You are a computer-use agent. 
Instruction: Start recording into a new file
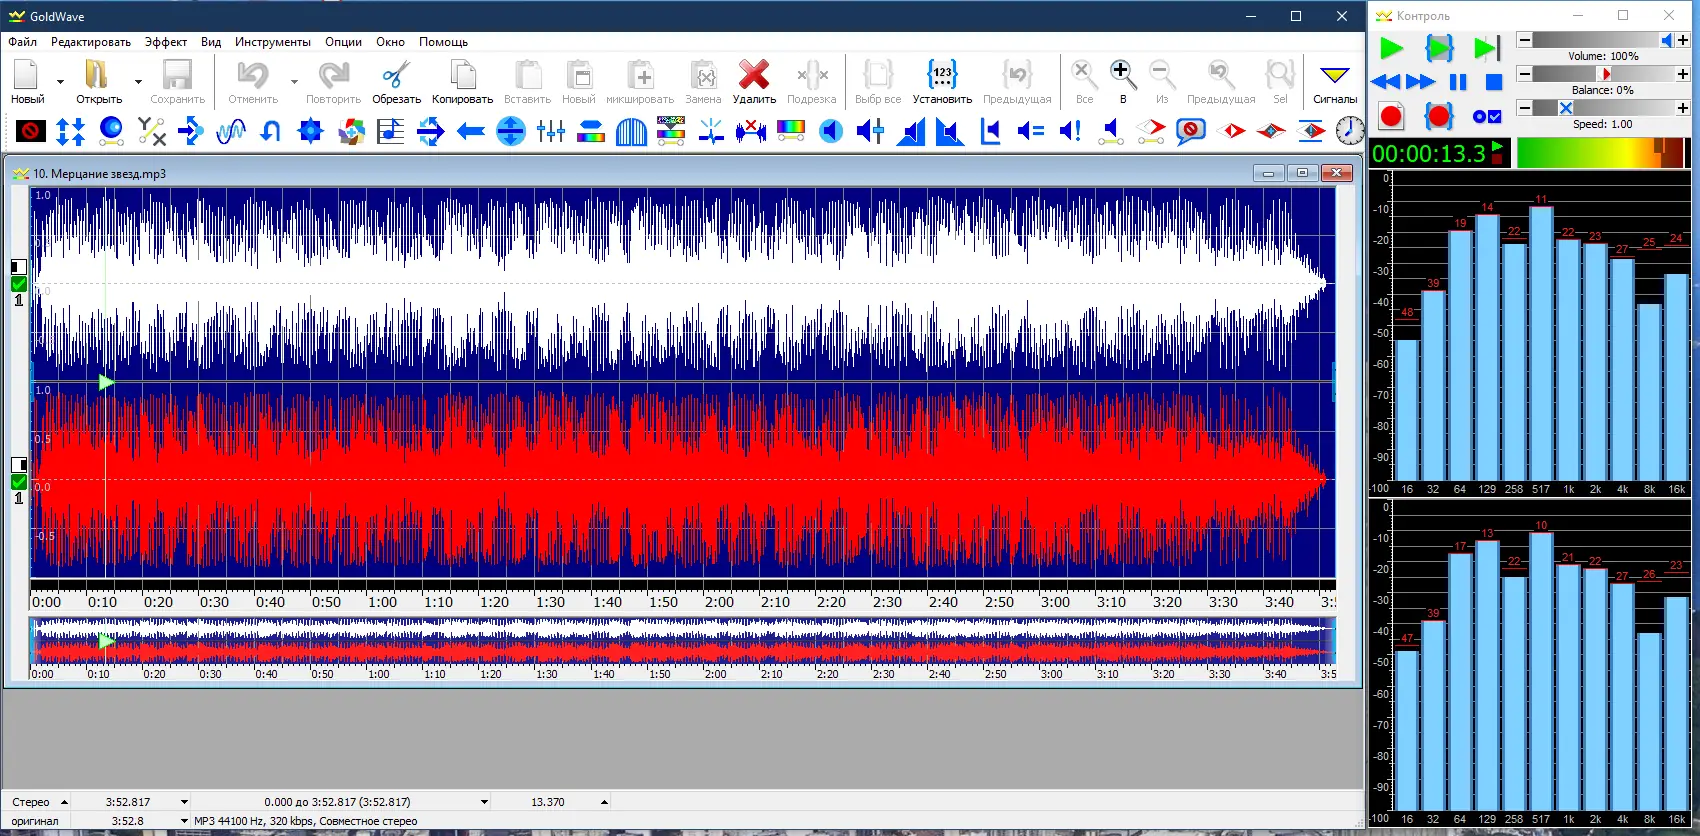pyautogui.click(x=1390, y=117)
